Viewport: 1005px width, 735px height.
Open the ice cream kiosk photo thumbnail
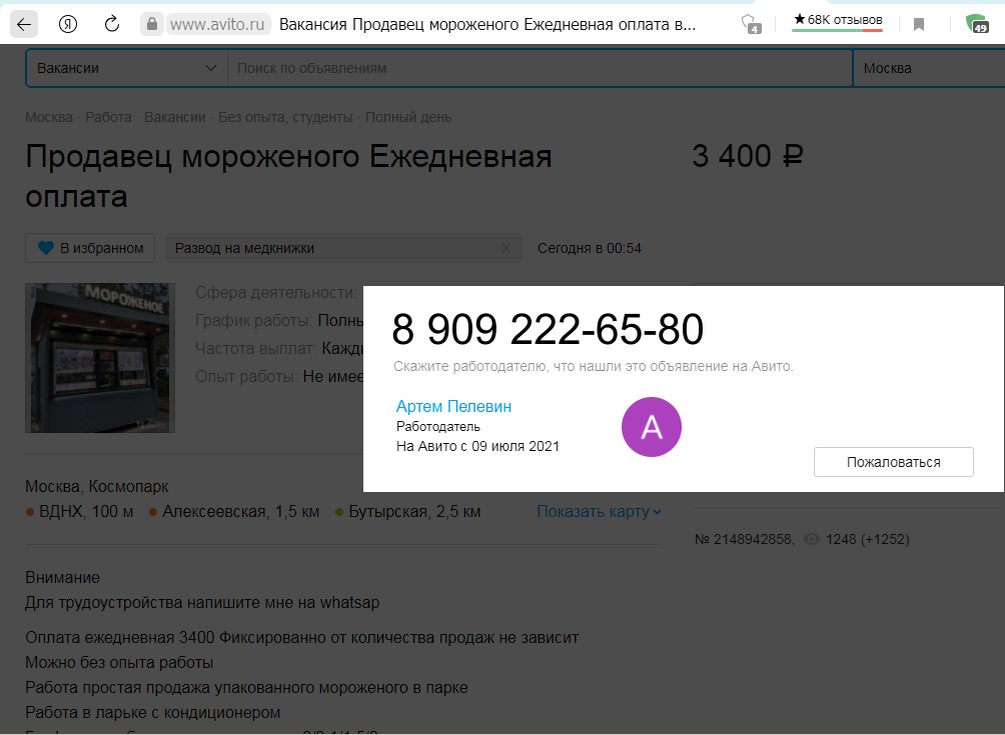pos(100,358)
